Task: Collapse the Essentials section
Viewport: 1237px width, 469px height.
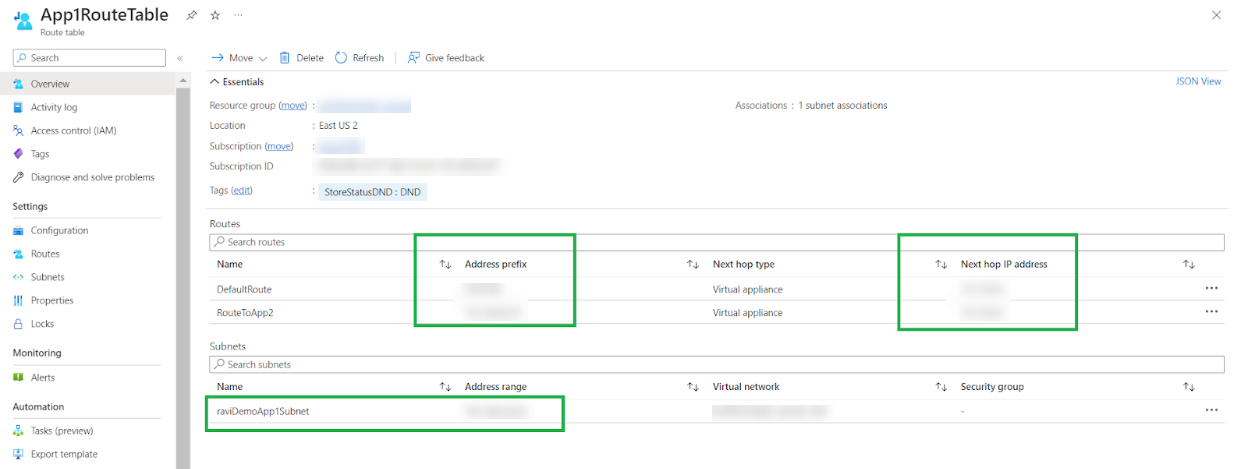Action: (237, 81)
